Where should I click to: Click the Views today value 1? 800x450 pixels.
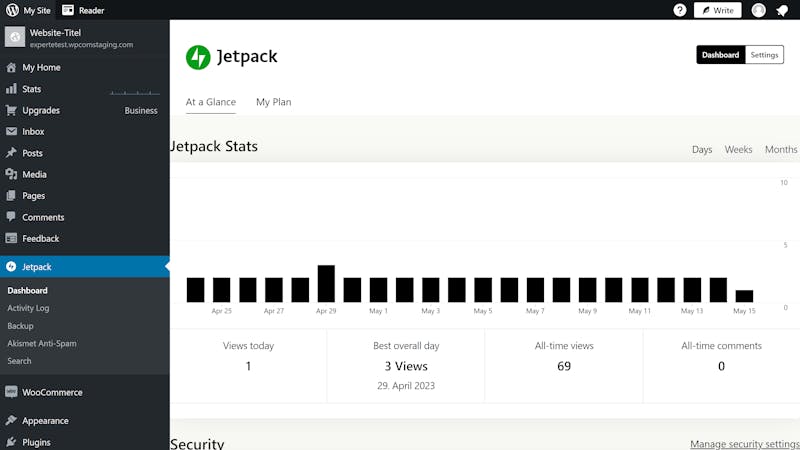click(248, 366)
